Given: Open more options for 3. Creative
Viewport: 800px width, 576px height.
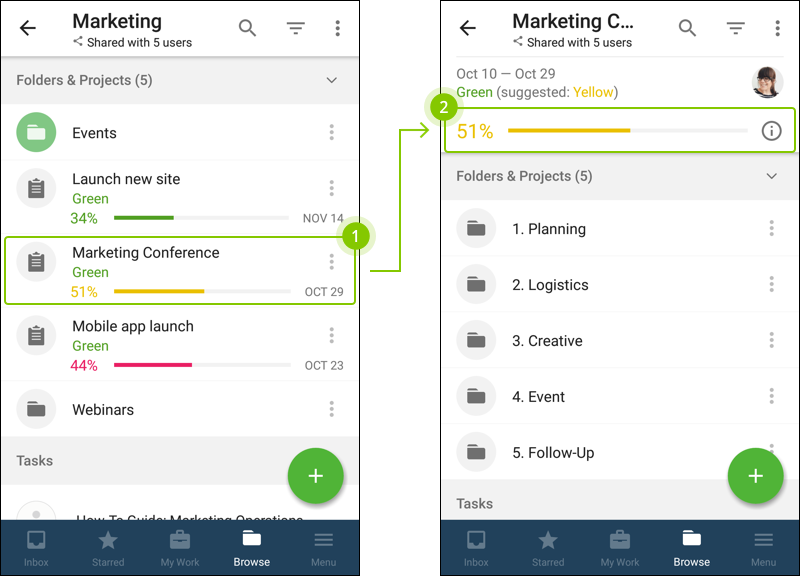Looking at the screenshot, I should (771, 340).
